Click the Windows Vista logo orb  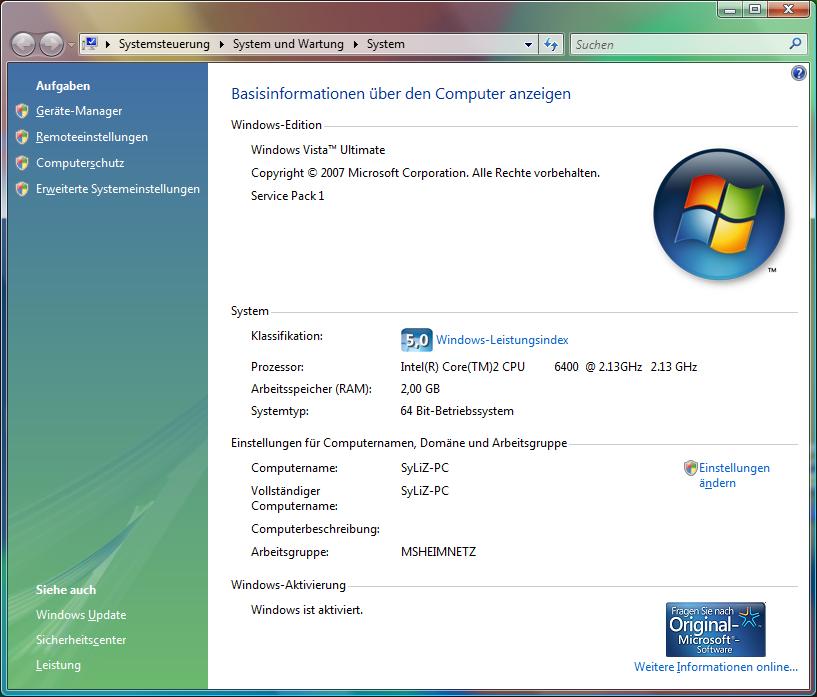tap(719, 215)
